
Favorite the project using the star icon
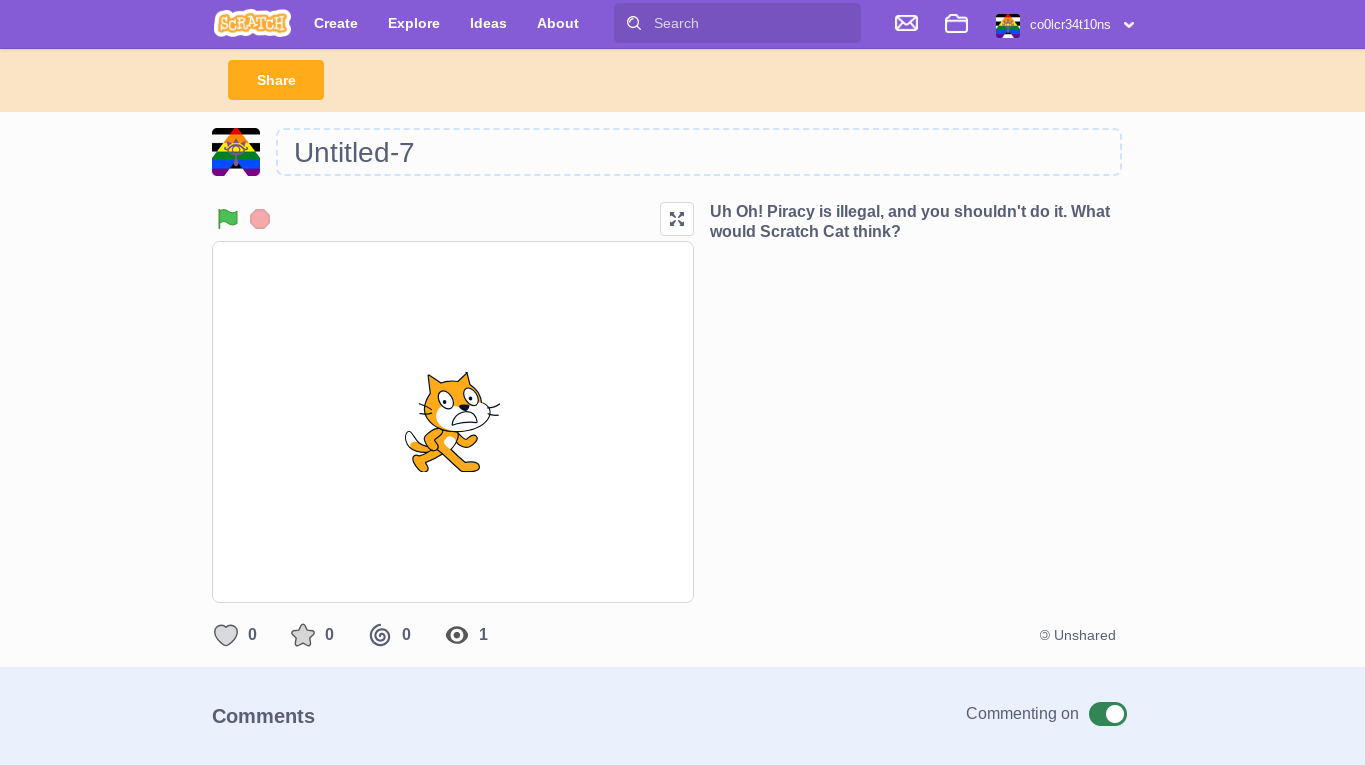[303, 634]
